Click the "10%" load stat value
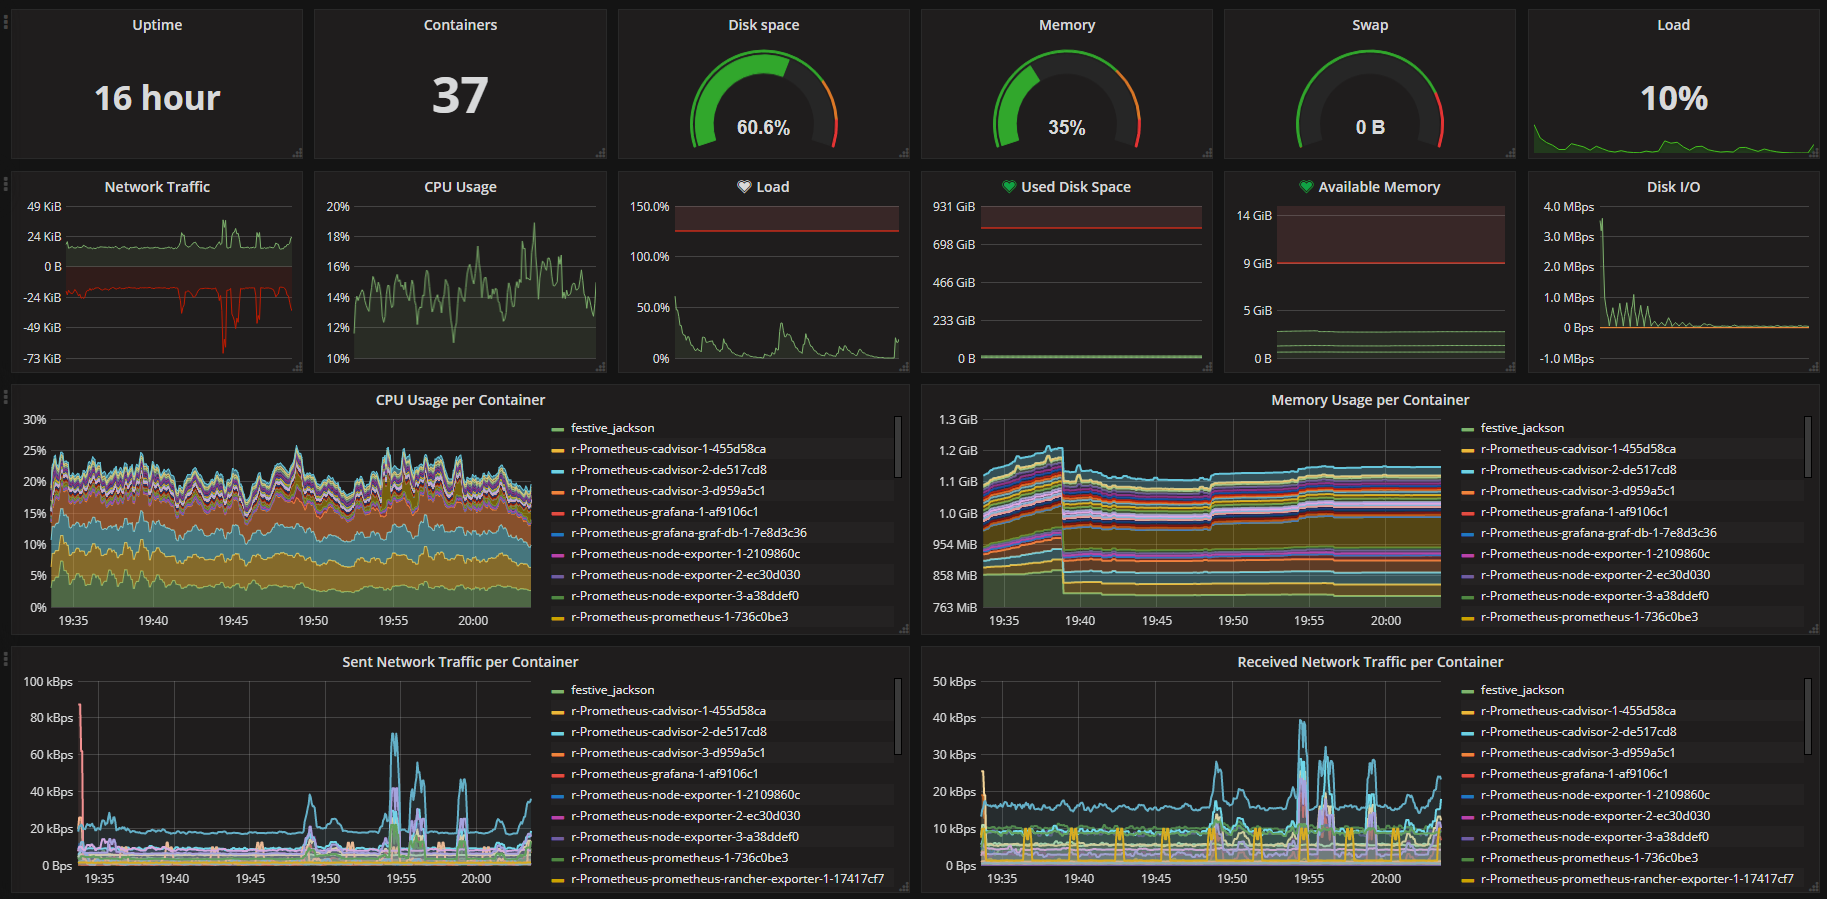 [x=1674, y=98]
